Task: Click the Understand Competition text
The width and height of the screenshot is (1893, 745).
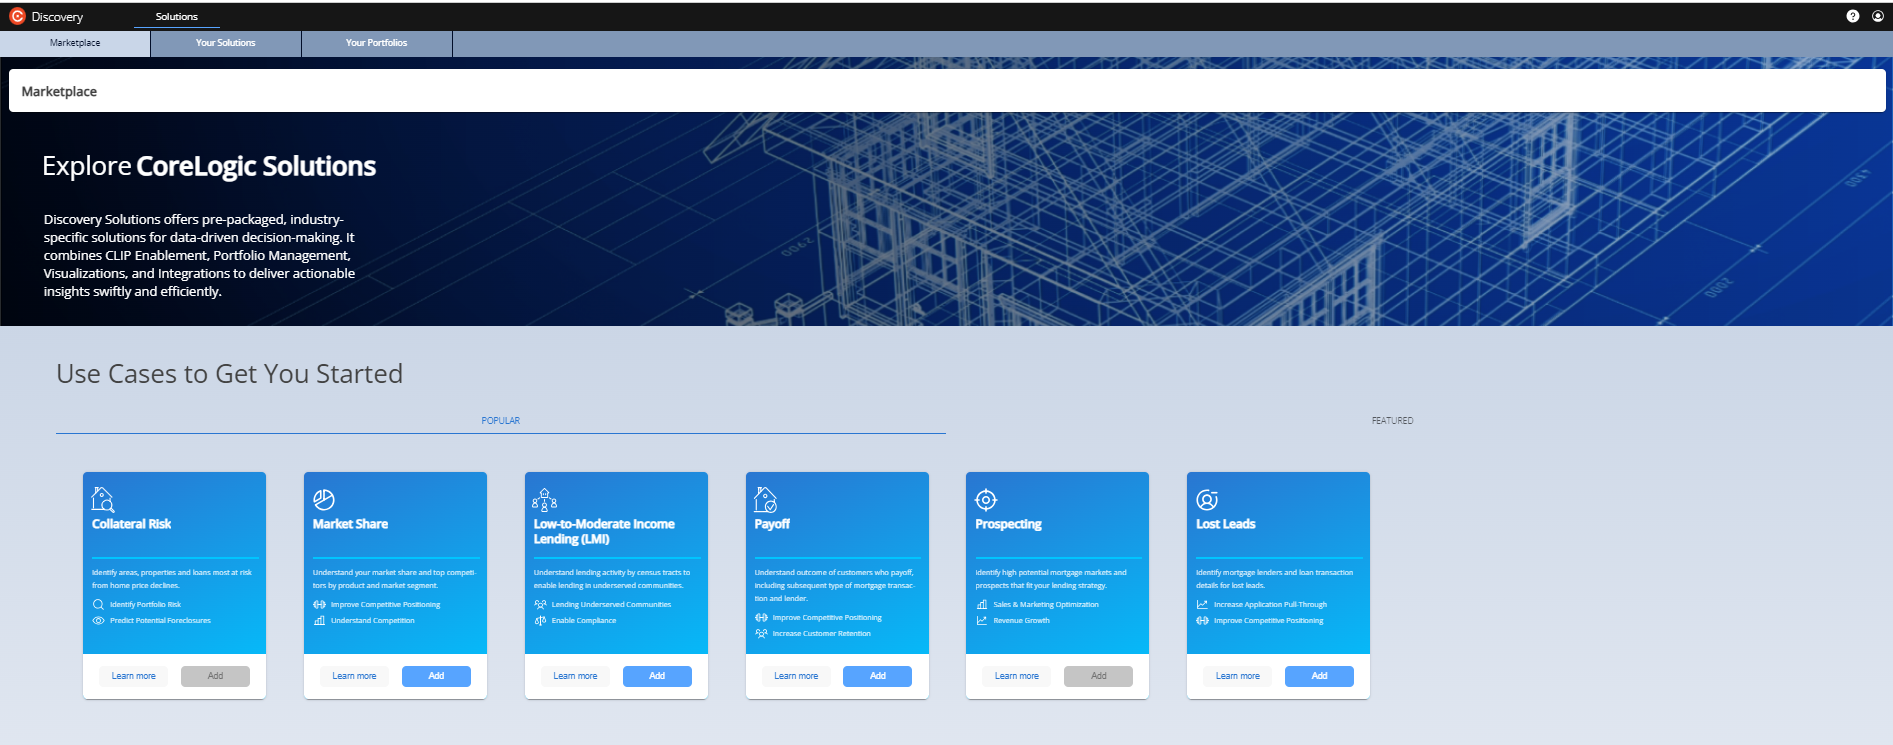Action: tap(373, 620)
